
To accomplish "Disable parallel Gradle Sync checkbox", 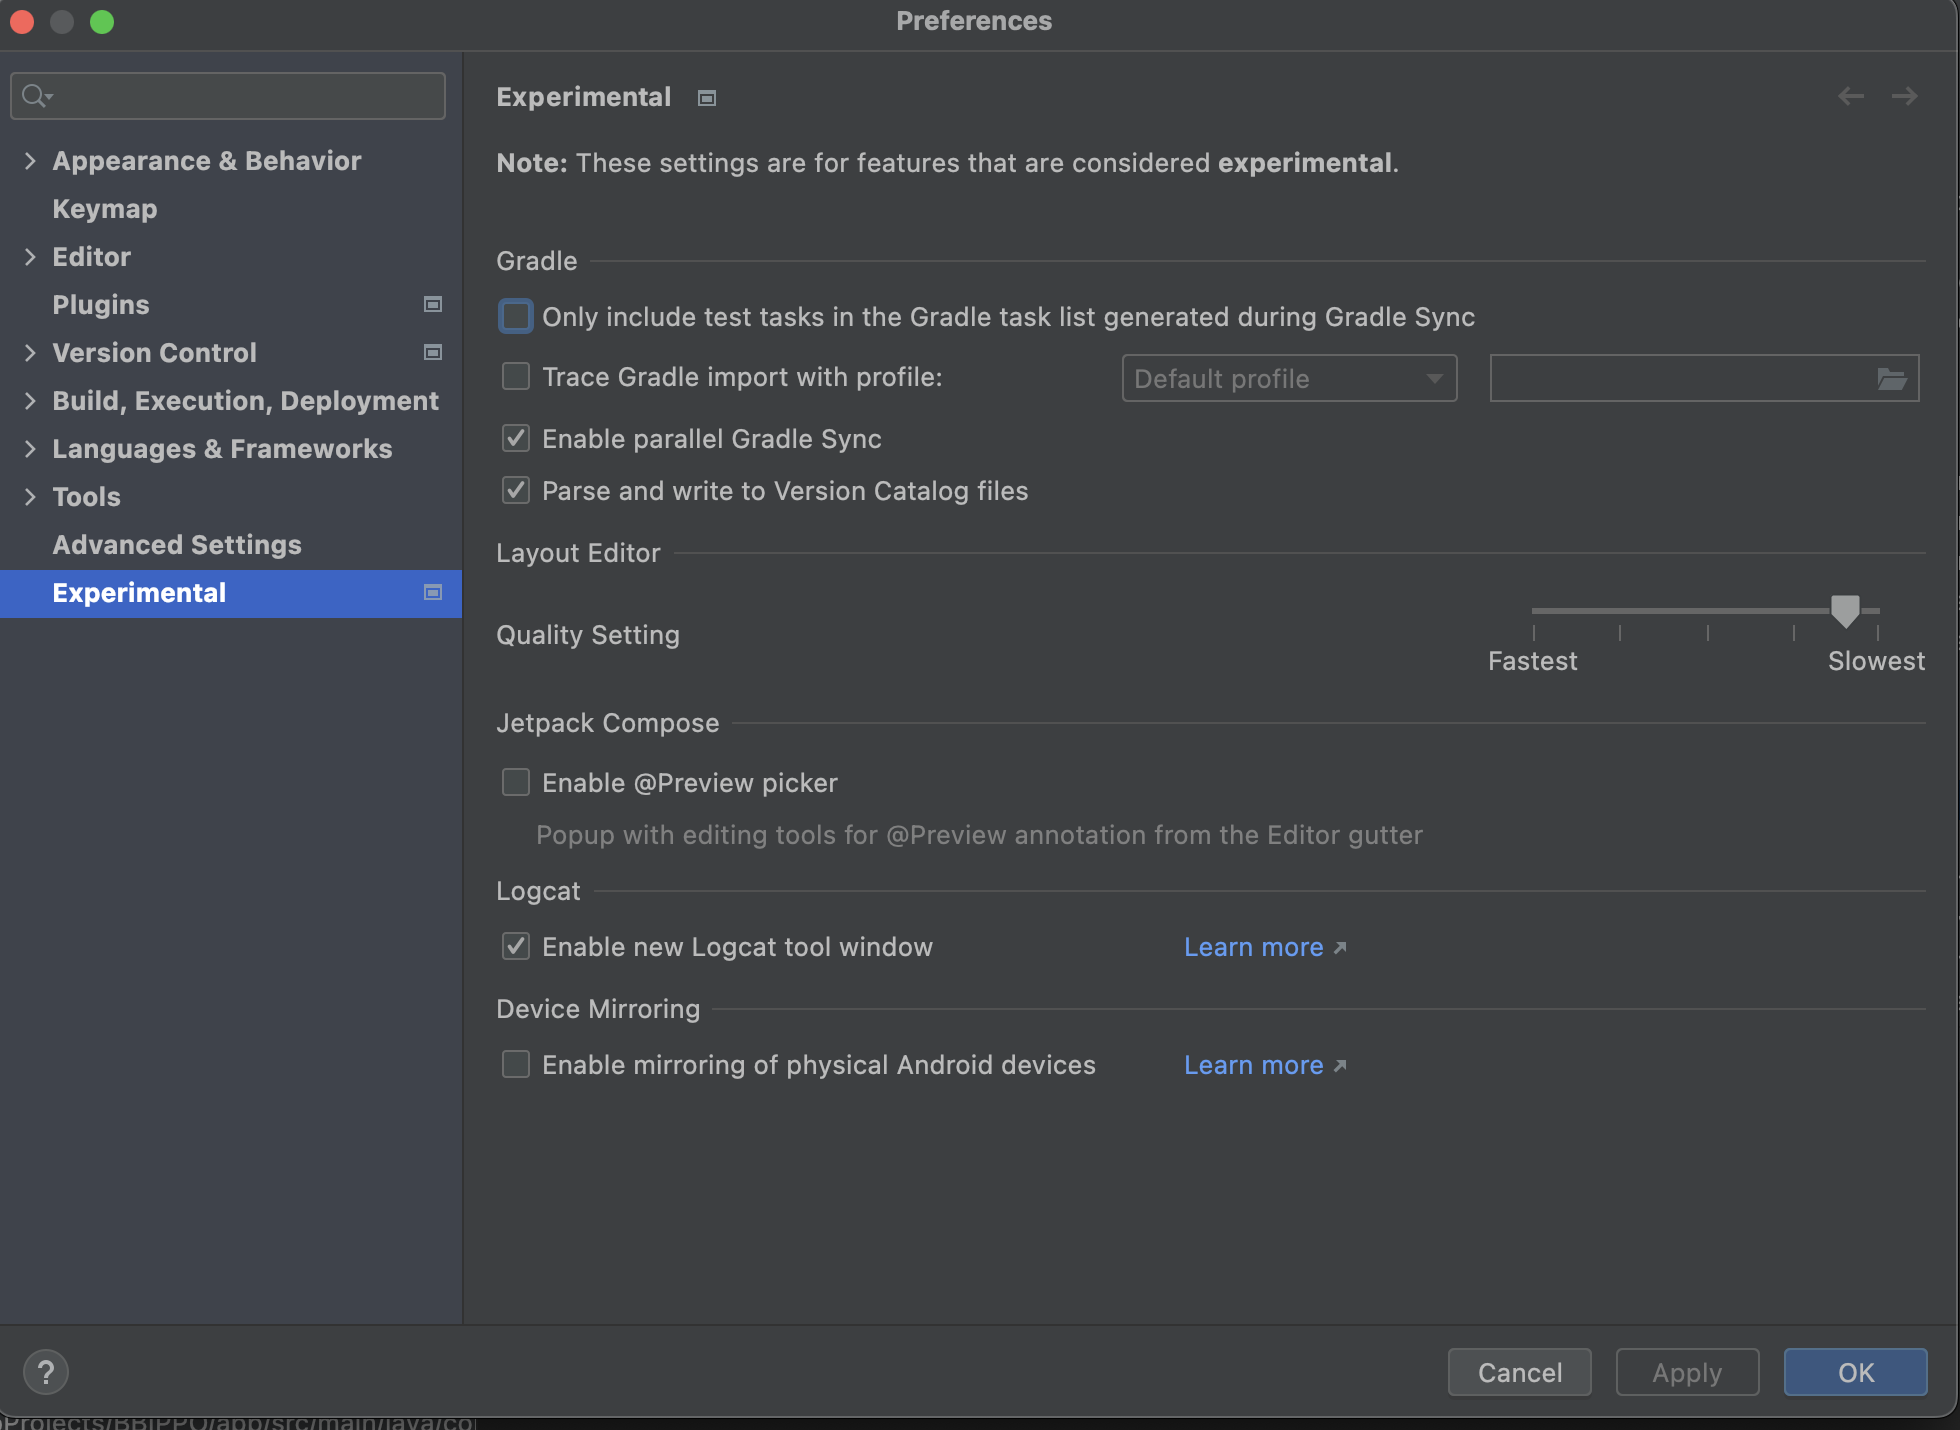I will (516, 438).
